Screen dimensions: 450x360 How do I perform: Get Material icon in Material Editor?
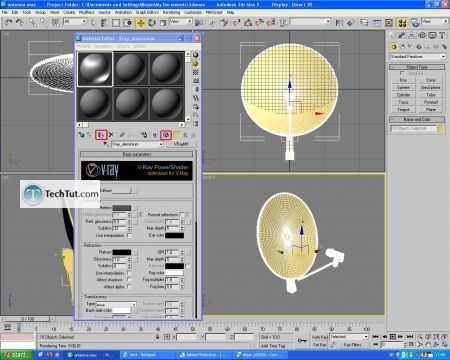pos(81,135)
